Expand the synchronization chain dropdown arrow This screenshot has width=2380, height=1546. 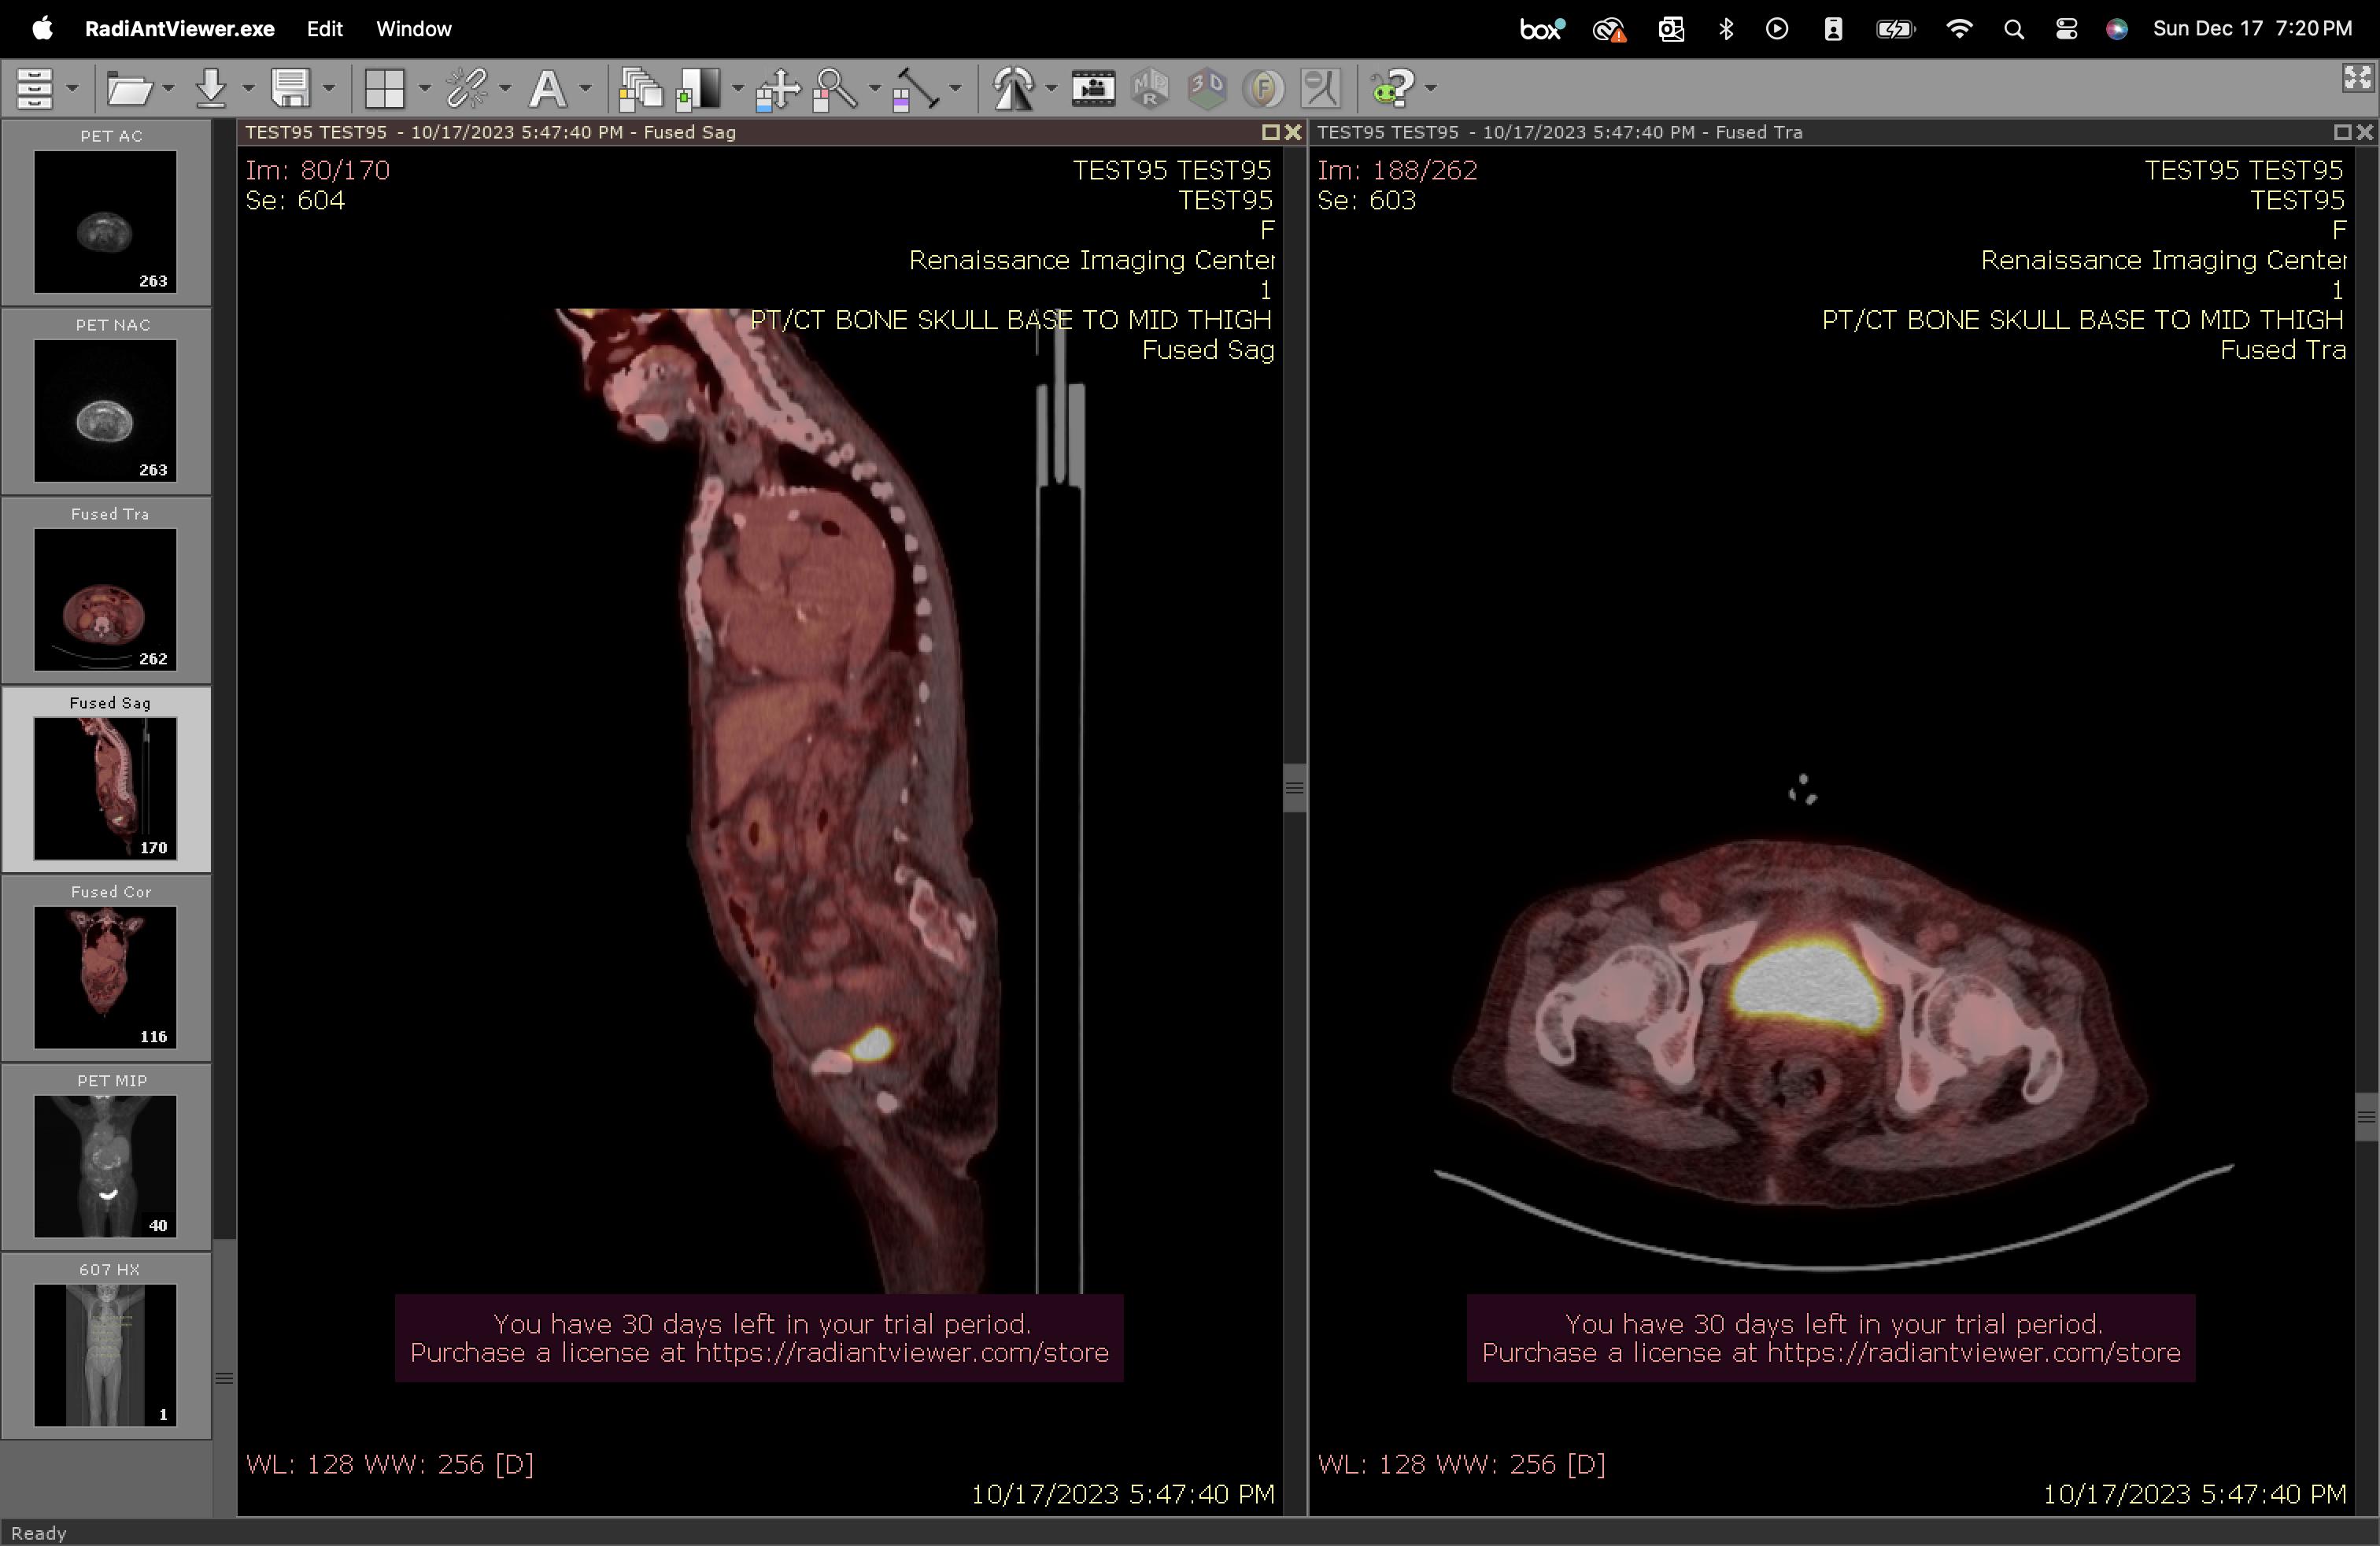click(505, 89)
